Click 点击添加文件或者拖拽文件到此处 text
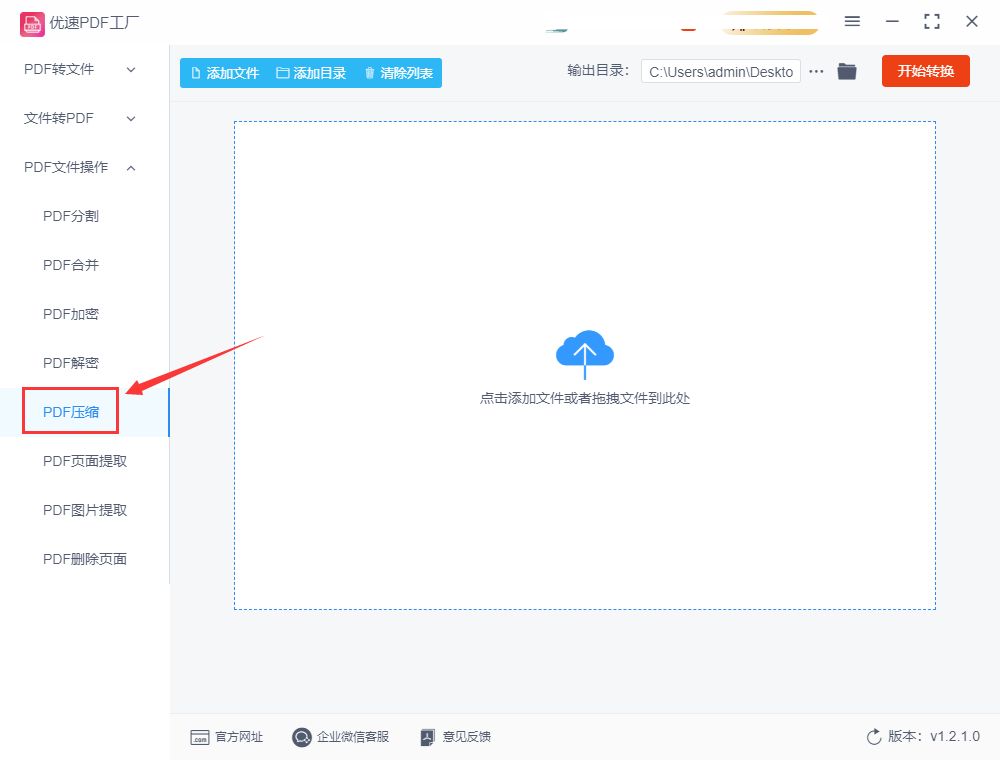This screenshot has height=760, width=1000. click(585, 398)
